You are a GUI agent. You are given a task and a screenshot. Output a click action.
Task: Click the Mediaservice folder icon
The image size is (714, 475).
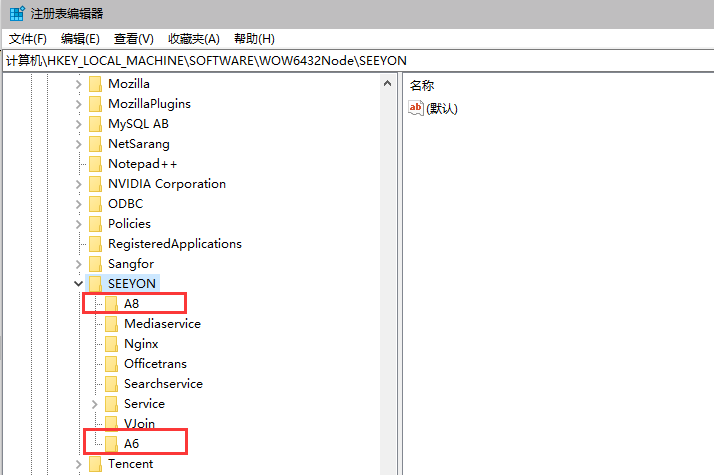click(x=112, y=324)
